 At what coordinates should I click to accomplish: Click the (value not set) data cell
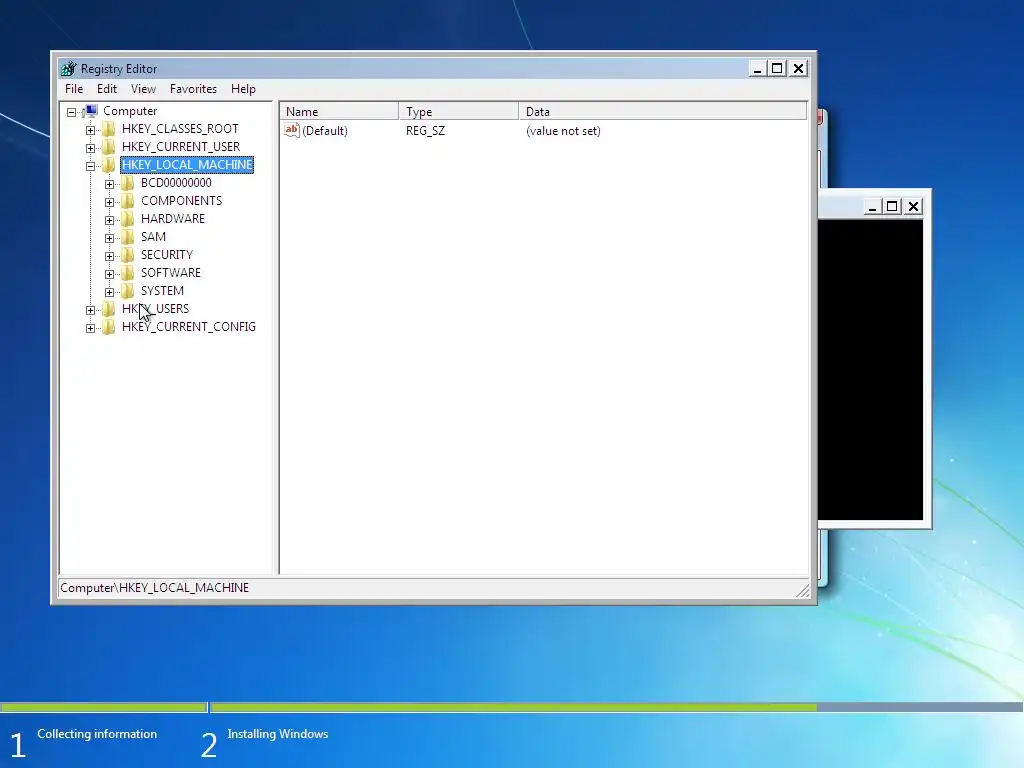pos(563,131)
